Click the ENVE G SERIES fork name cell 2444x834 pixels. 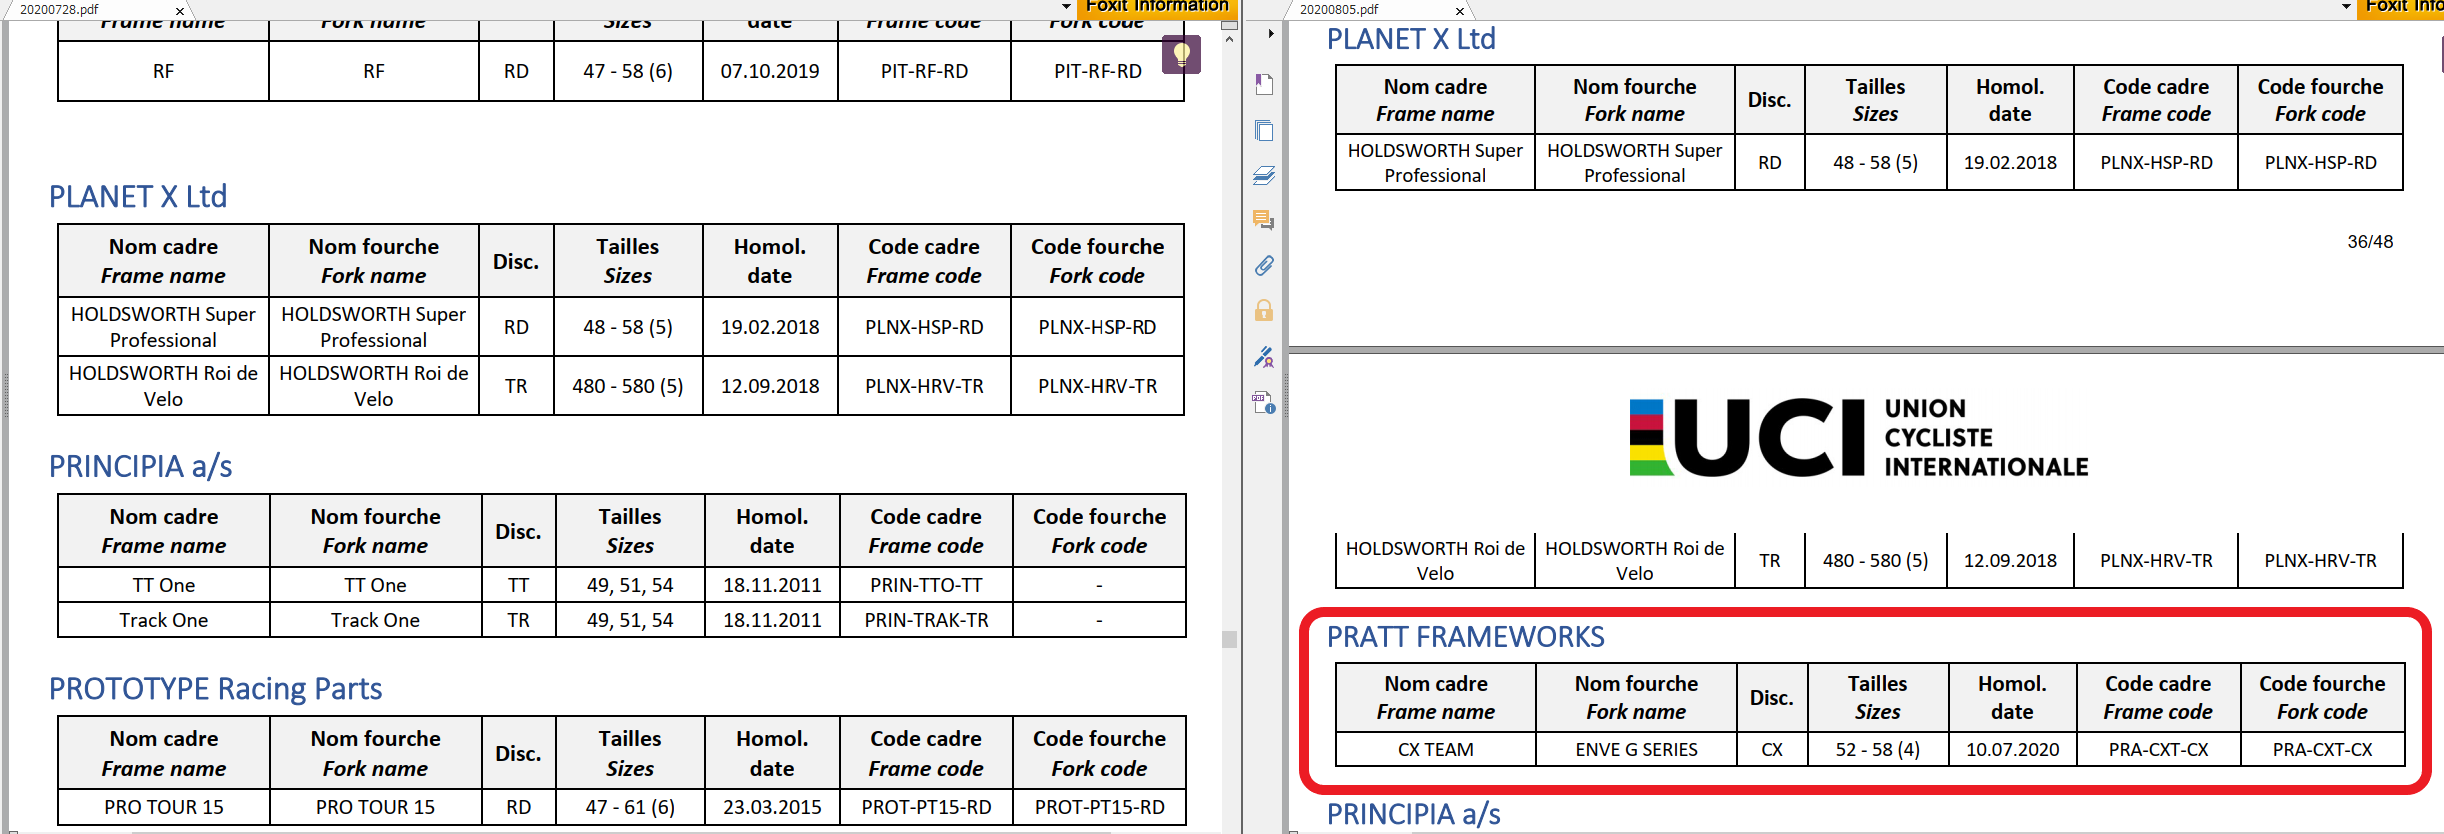point(1636,749)
